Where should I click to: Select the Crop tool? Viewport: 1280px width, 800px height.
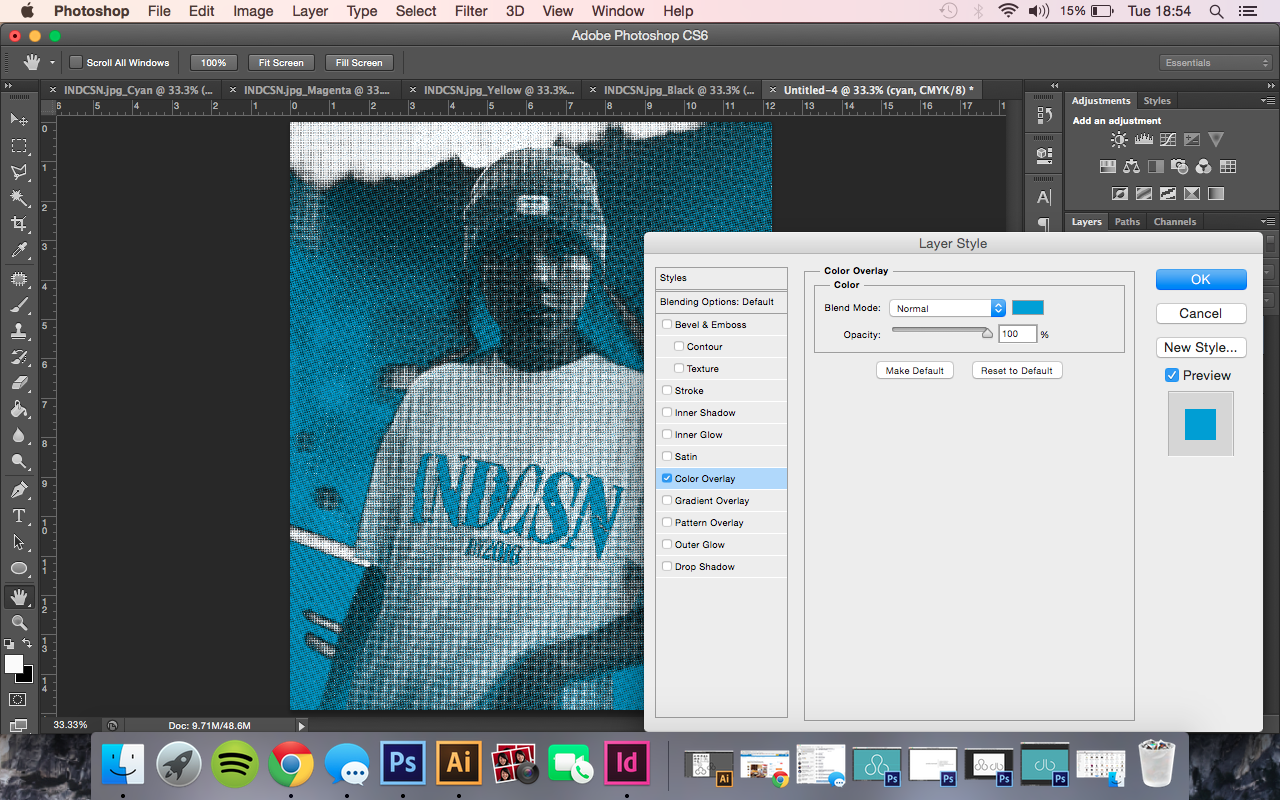point(19,224)
